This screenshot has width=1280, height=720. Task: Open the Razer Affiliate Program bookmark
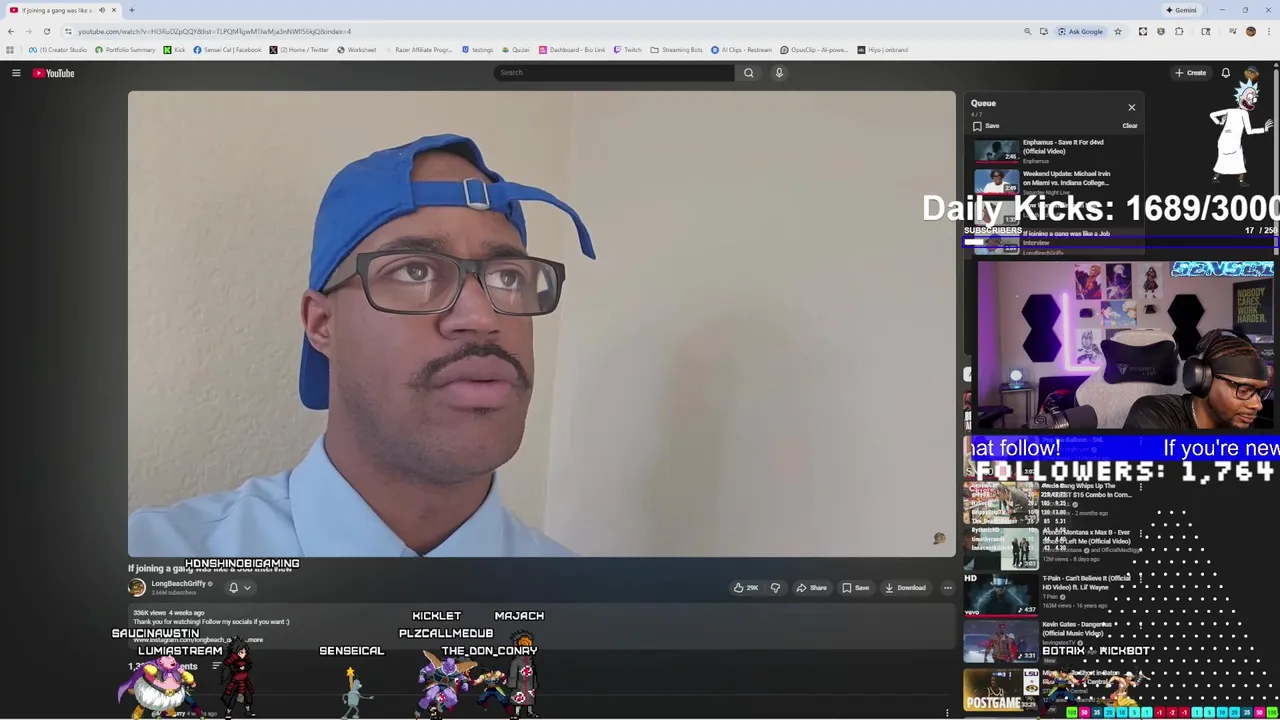[420, 50]
